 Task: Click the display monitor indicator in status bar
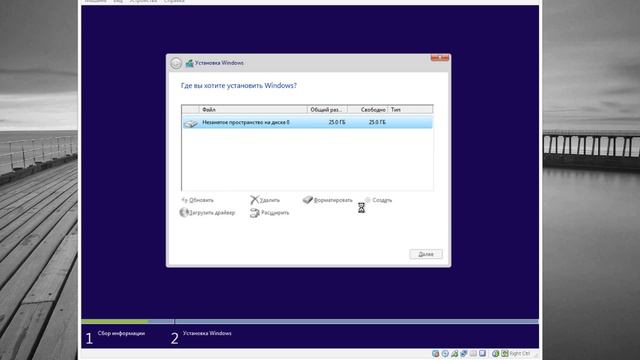(482, 353)
